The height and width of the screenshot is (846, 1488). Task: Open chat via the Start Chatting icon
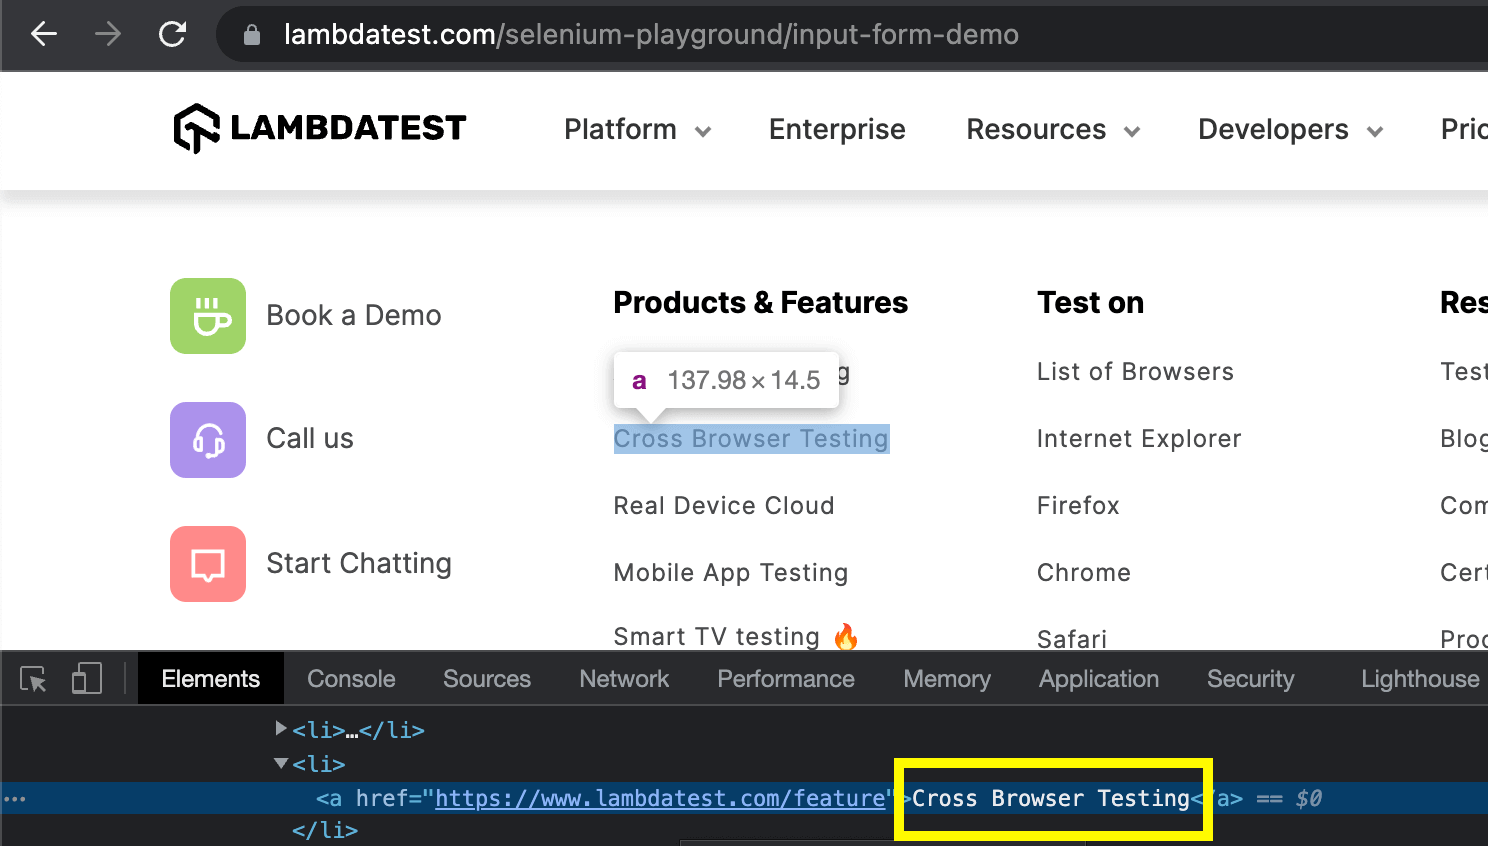(x=207, y=564)
